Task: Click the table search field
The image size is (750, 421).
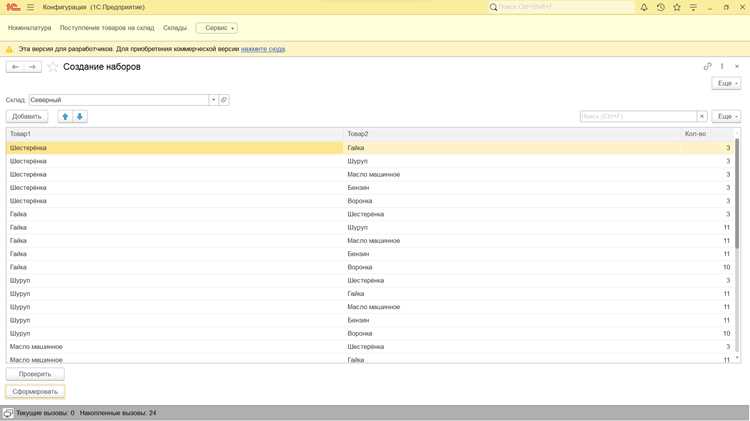Action: 639,116
